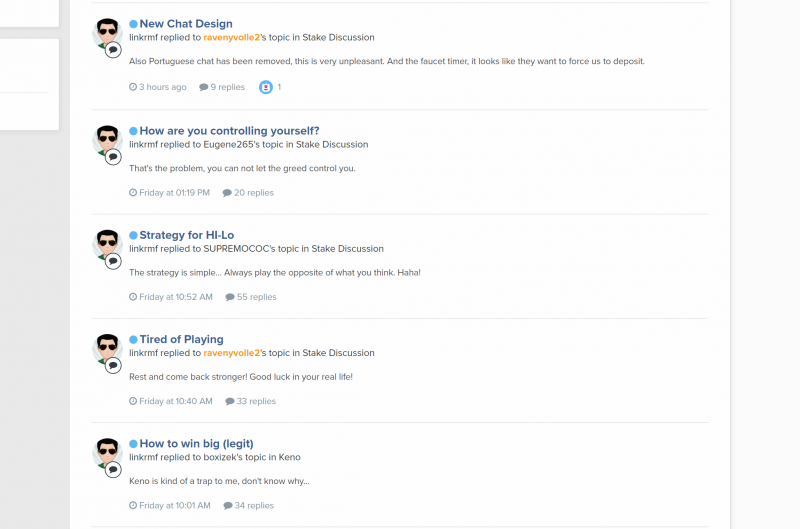Click text The strategy is simple... Haha!
Viewport: 800px width, 529px height.
click(275, 272)
